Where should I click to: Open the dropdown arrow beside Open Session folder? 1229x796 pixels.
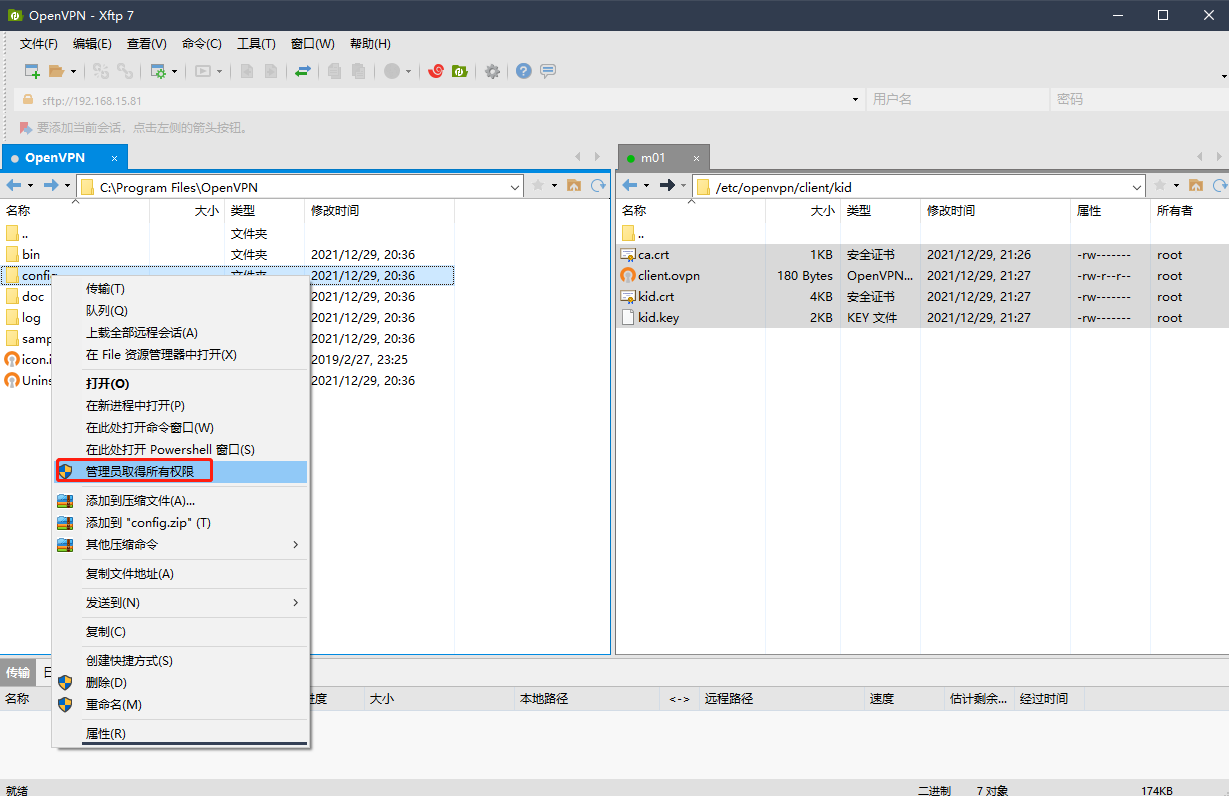tap(73, 71)
